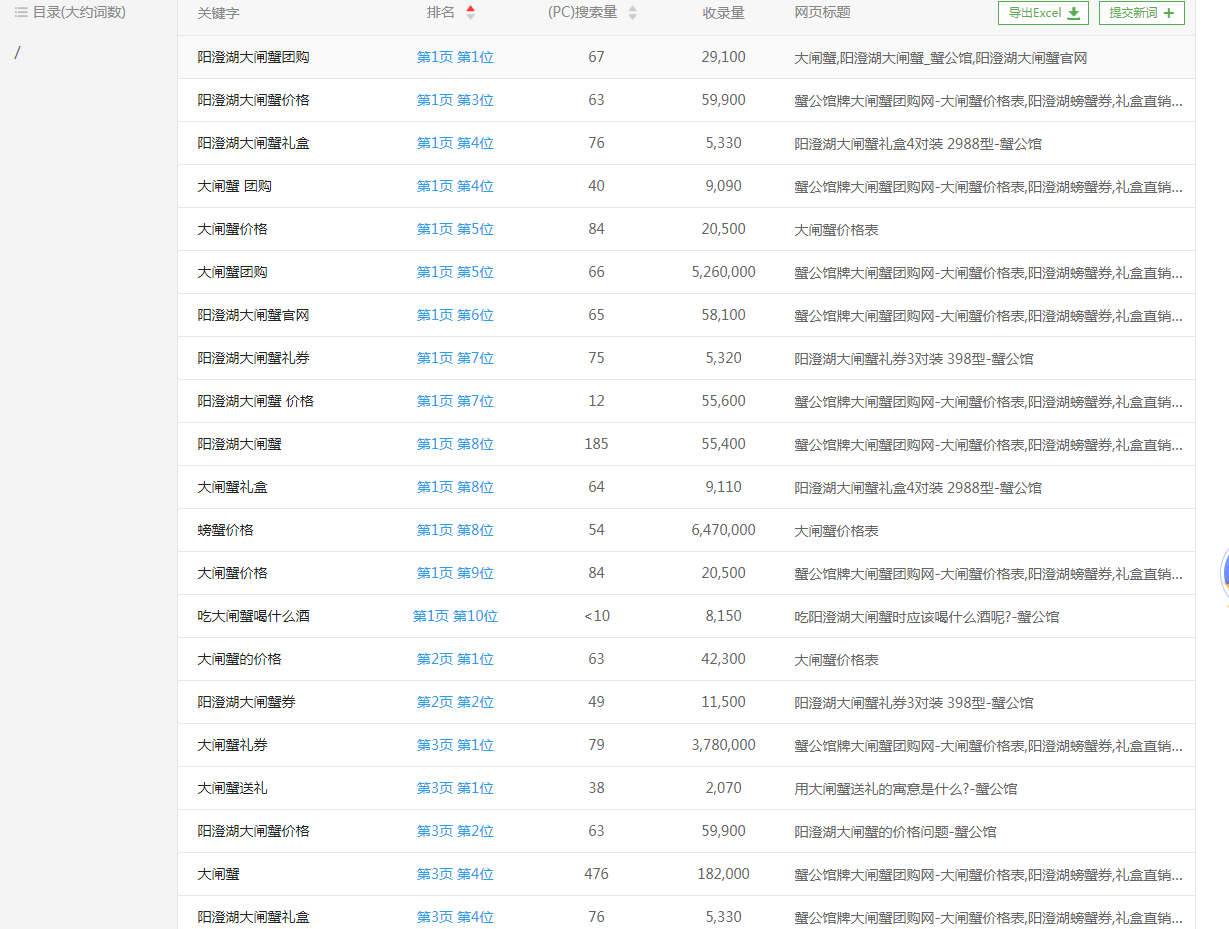Click 收录量 value 3,780,000
Screen dimensions: 1229x929
pyautogui.click(x=723, y=745)
